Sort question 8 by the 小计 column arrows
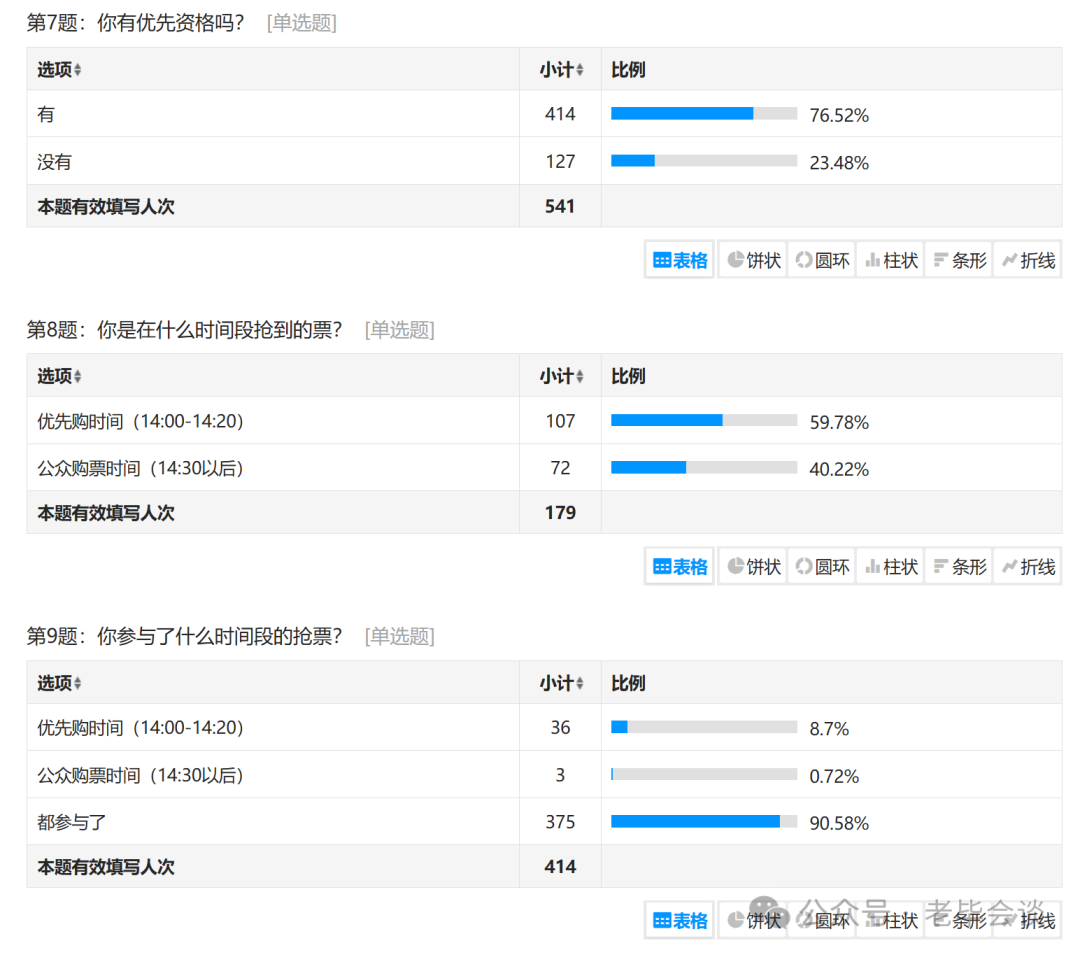The height and width of the screenshot is (957, 1080). 580,376
